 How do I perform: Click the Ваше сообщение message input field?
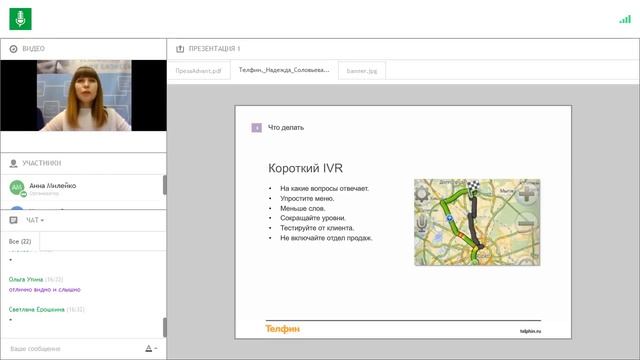(73, 349)
